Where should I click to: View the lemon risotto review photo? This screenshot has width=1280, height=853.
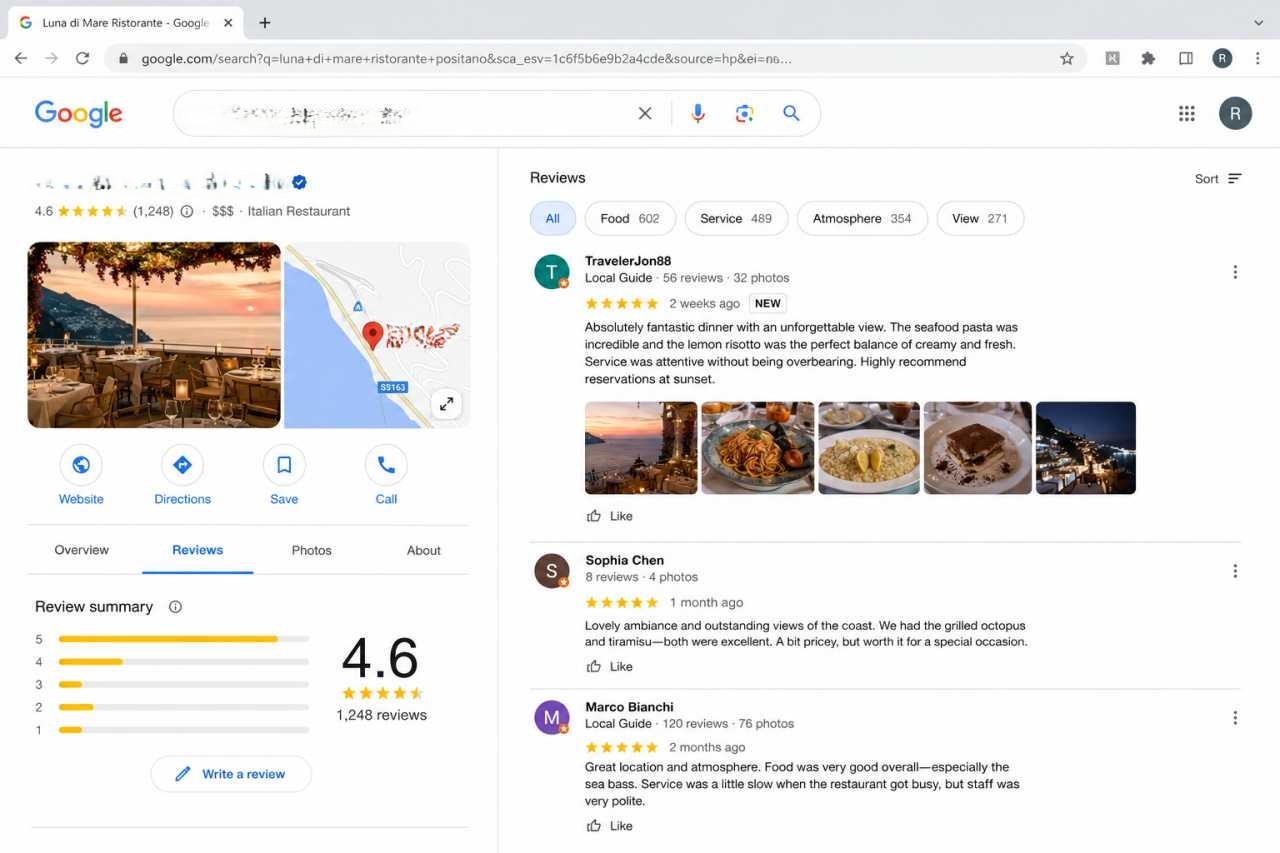[869, 448]
